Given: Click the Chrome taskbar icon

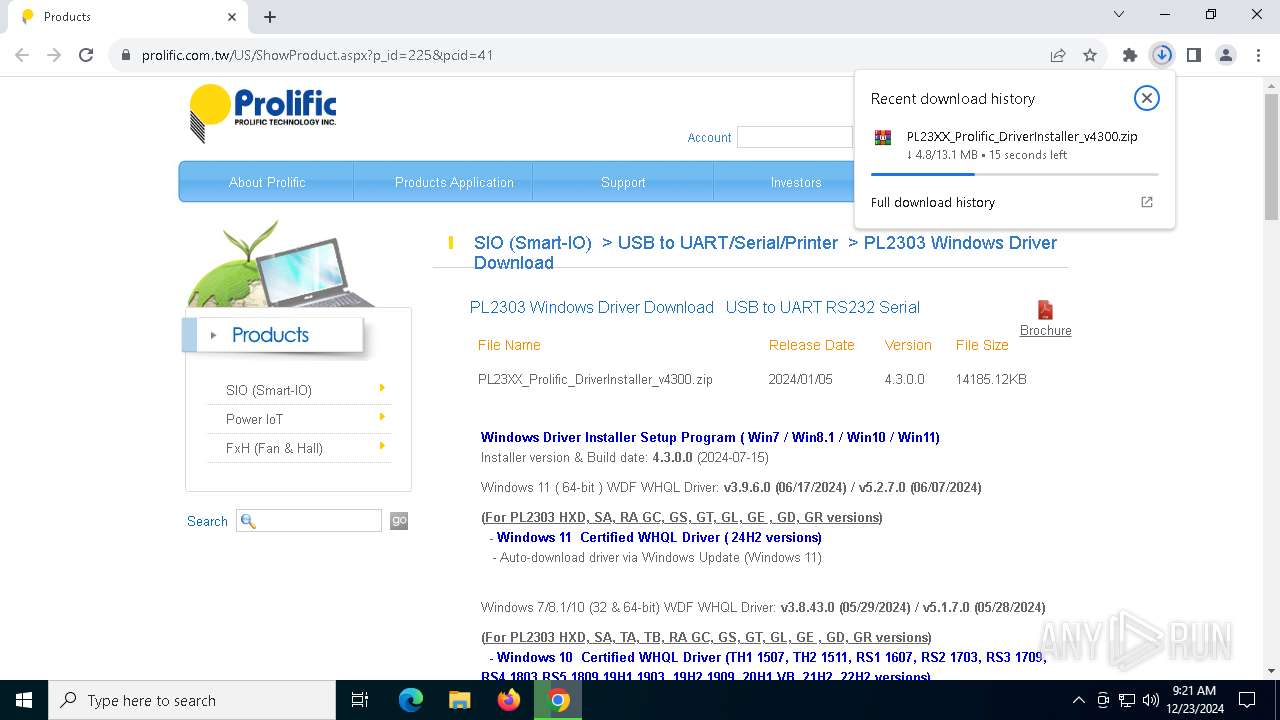Looking at the screenshot, I should click(x=558, y=700).
